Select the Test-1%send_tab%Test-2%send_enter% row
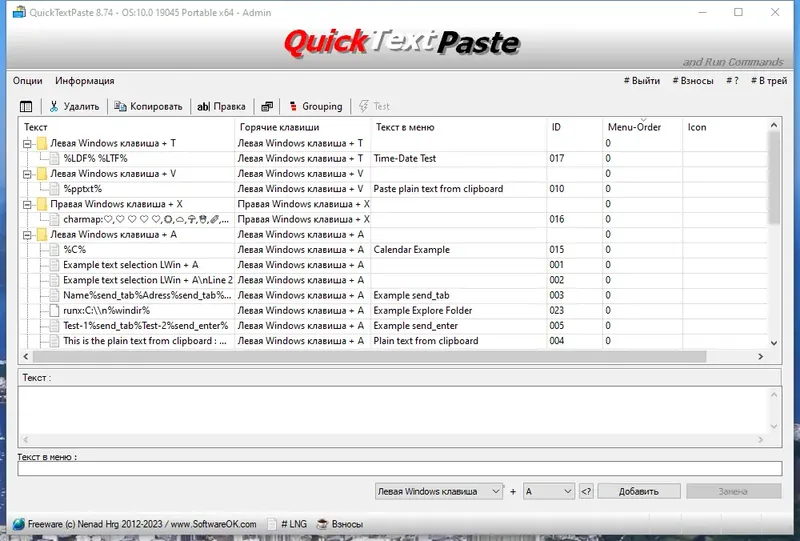The width and height of the screenshot is (800, 541). (393, 326)
